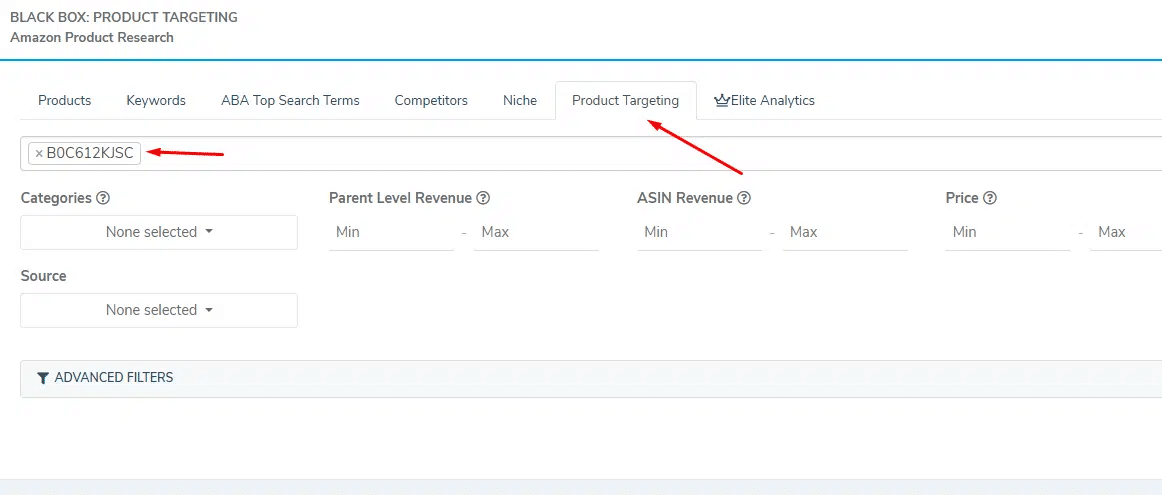The height and width of the screenshot is (495, 1162).
Task: Open the Categories dropdown
Action: tap(159, 232)
